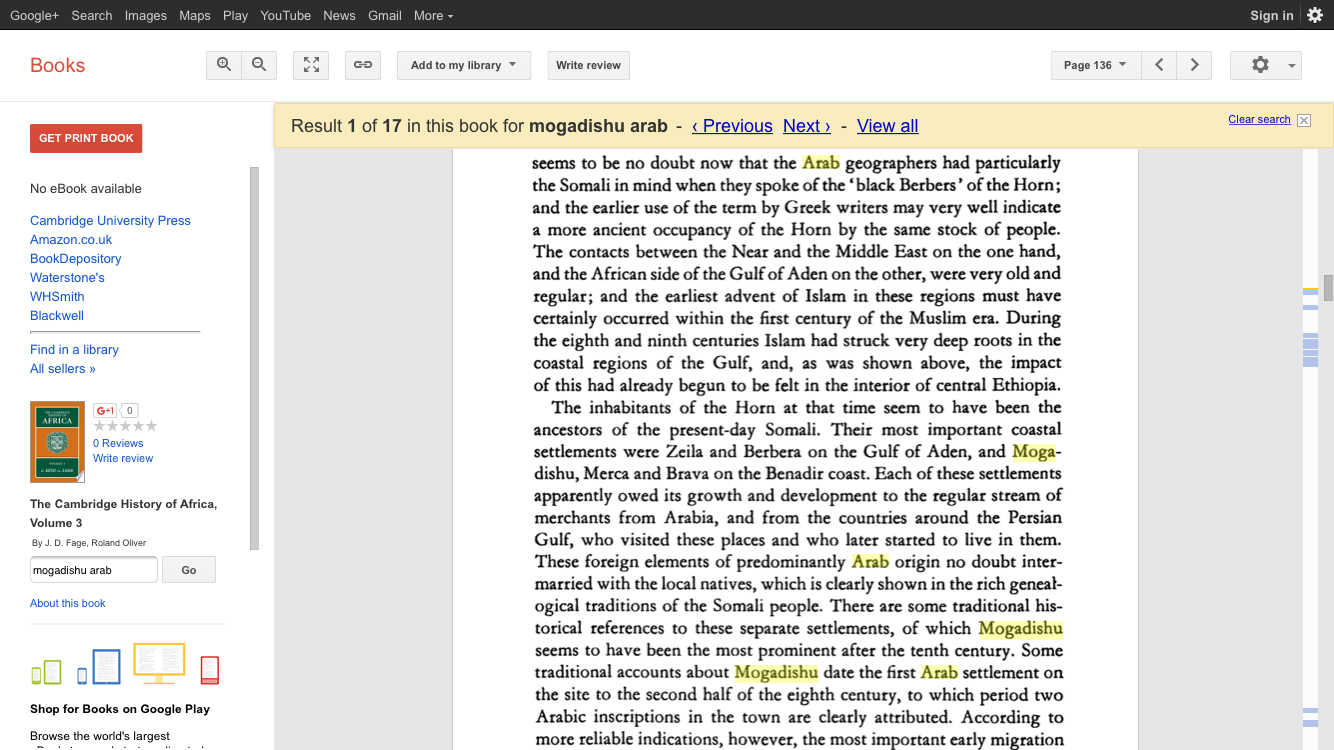Go to Previous search result link

pos(732,126)
